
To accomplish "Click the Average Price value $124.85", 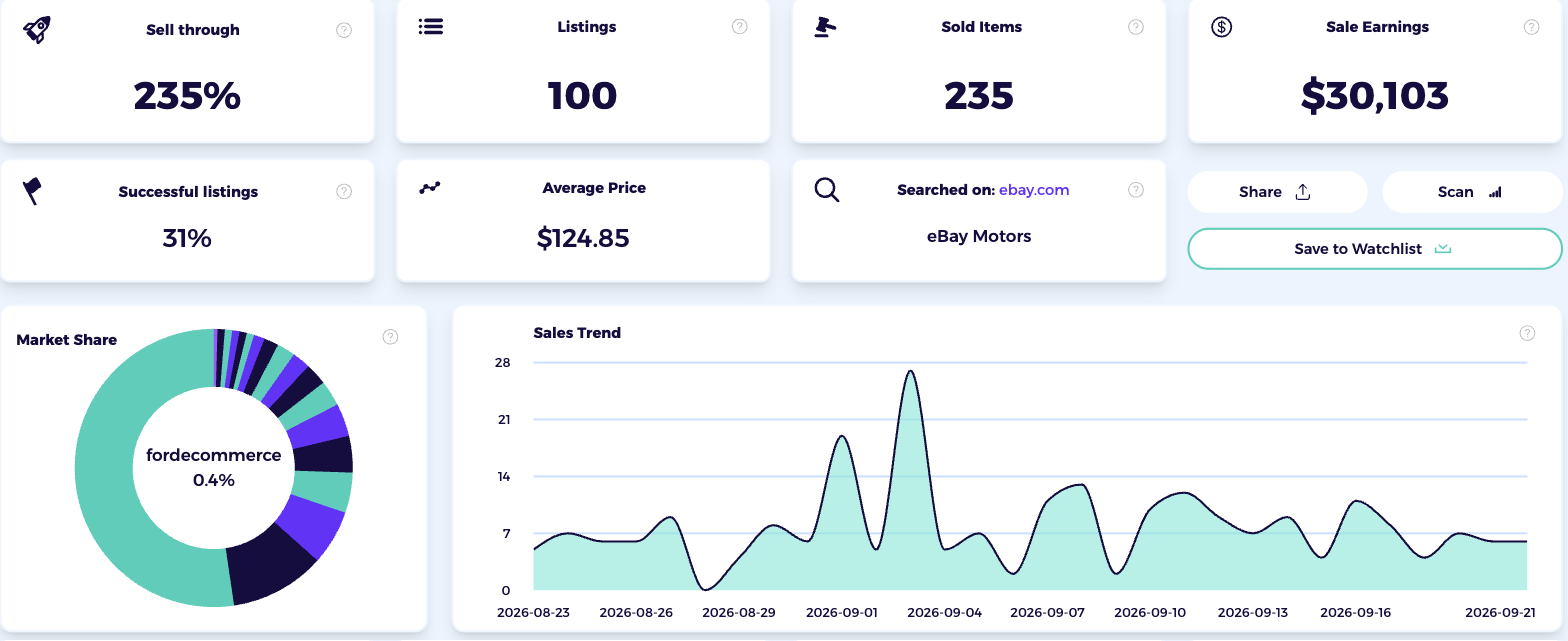I will [x=583, y=238].
